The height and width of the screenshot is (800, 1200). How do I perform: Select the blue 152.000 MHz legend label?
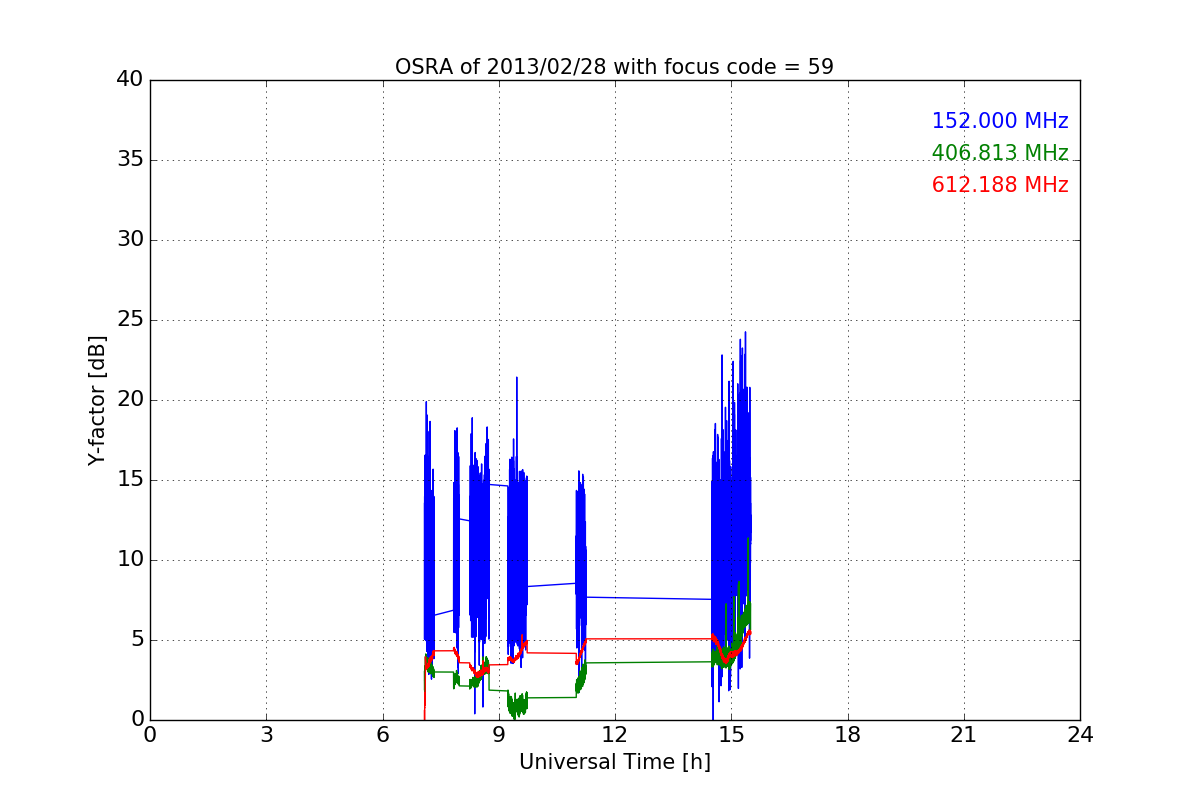coord(1000,121)
